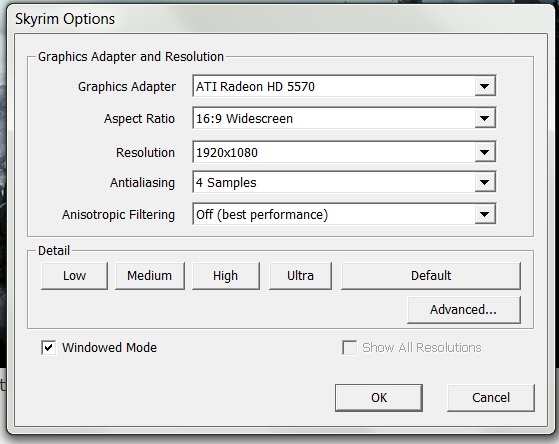Expand the Aspect Ratio dropdown arrow
Screen dimensions: 559x444
pyautogui.click(x=484, y=118)
